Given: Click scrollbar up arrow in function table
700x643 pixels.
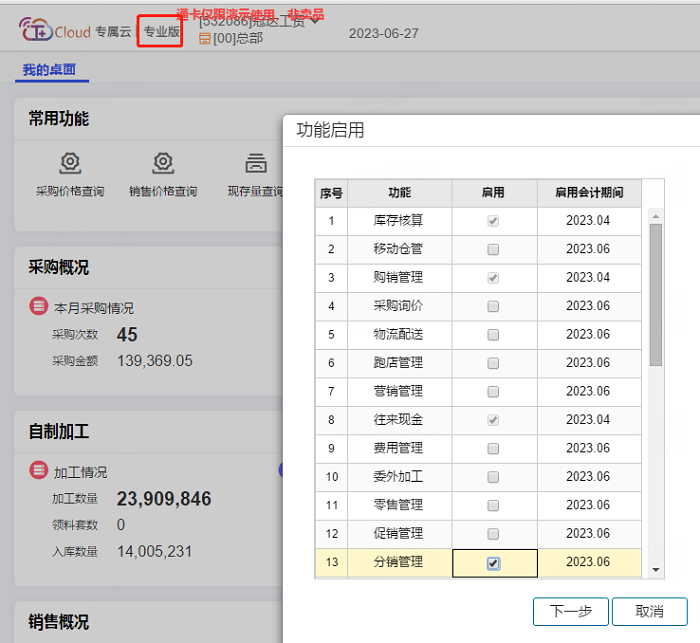Looking at the screenshot, I should point(656,216).
